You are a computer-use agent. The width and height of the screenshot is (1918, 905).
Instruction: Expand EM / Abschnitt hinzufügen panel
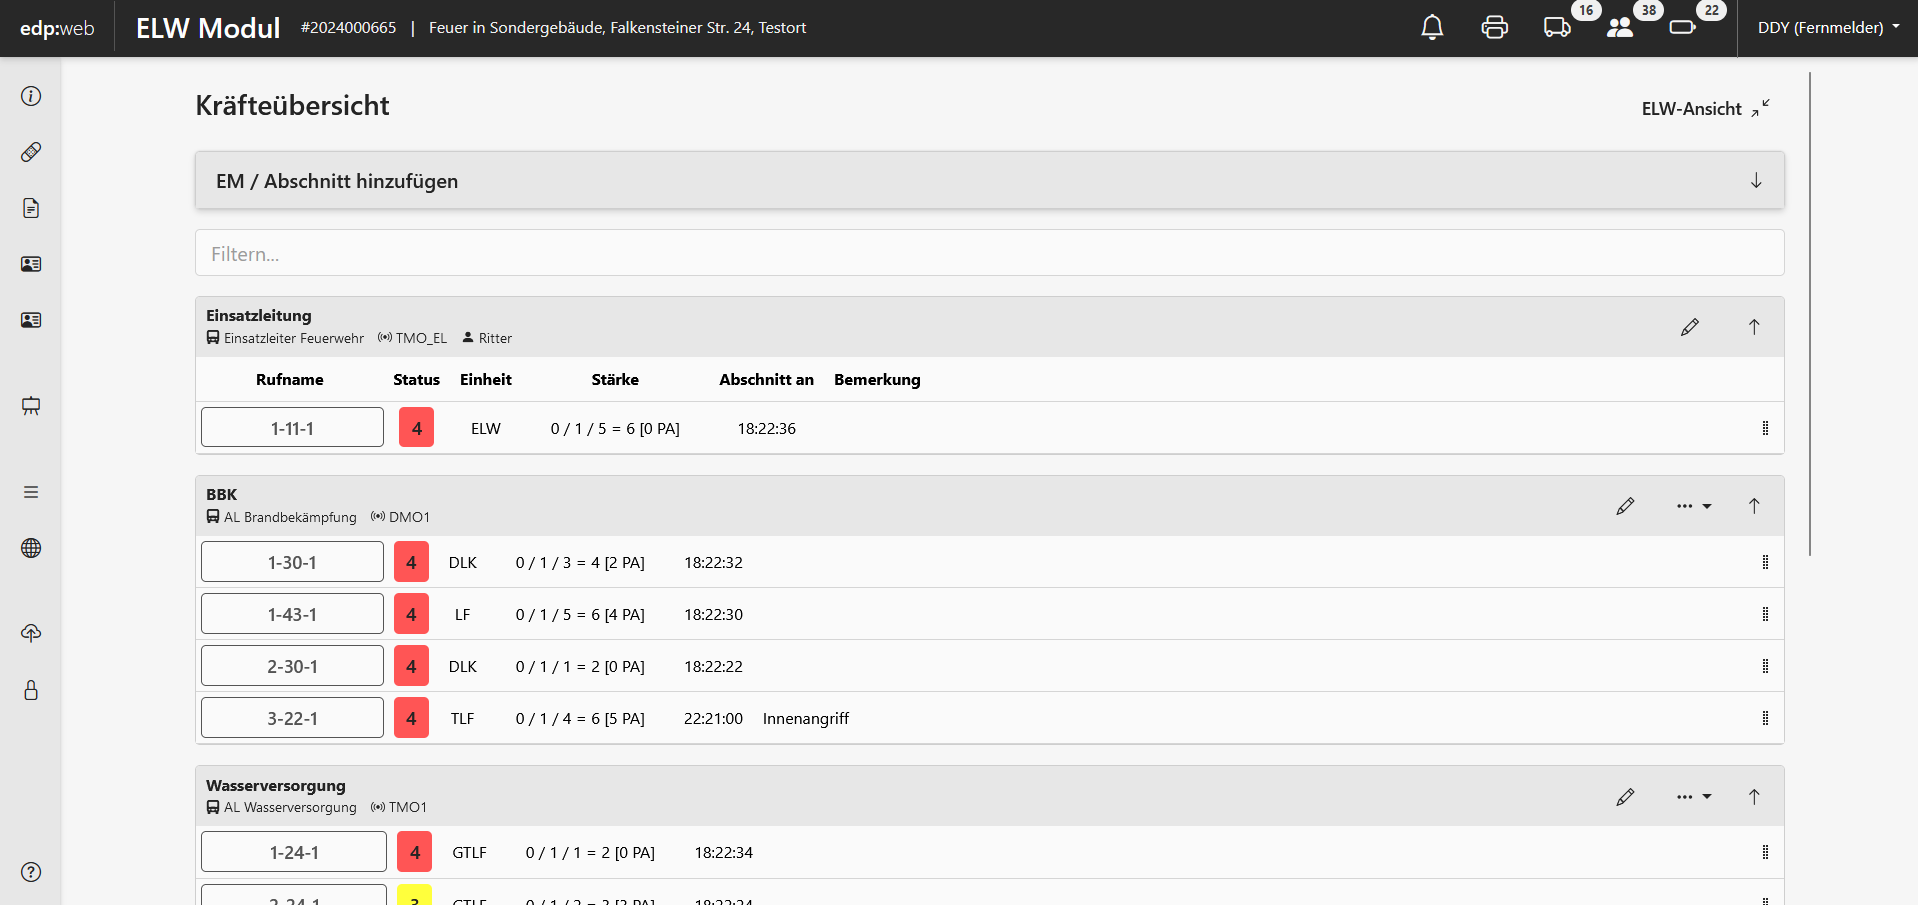tap(989, 181)
